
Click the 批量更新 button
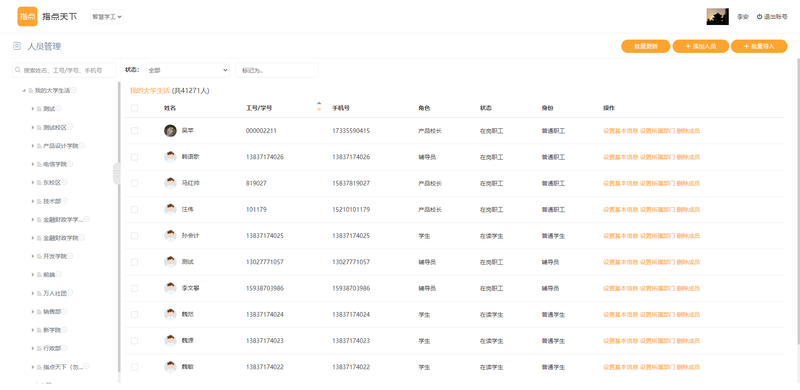[x=645, y=46]
